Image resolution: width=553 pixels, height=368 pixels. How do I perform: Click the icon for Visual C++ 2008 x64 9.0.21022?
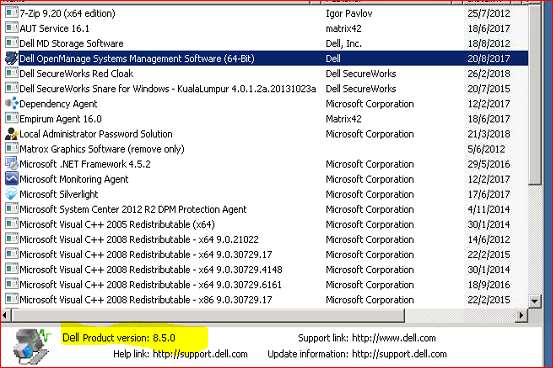pyautogui.click(x=12, y=239)
